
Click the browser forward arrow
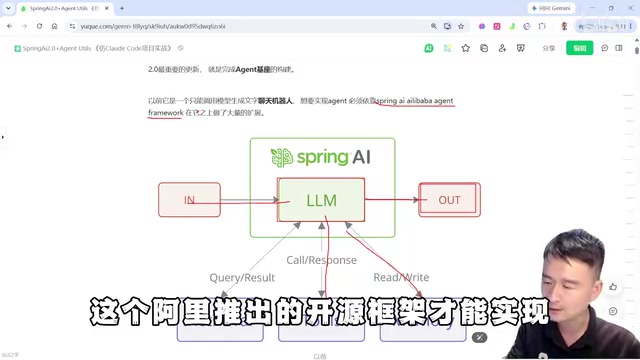pos(24,26)
